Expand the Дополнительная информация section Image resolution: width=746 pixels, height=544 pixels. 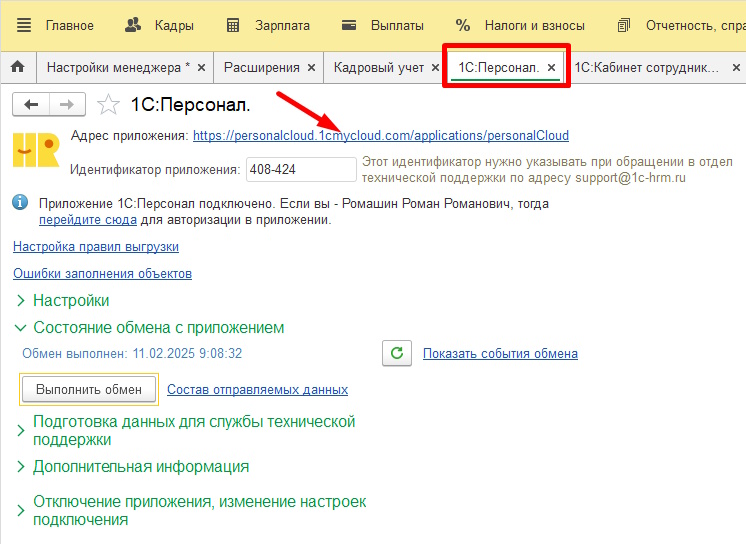click(x=141, y=466)
